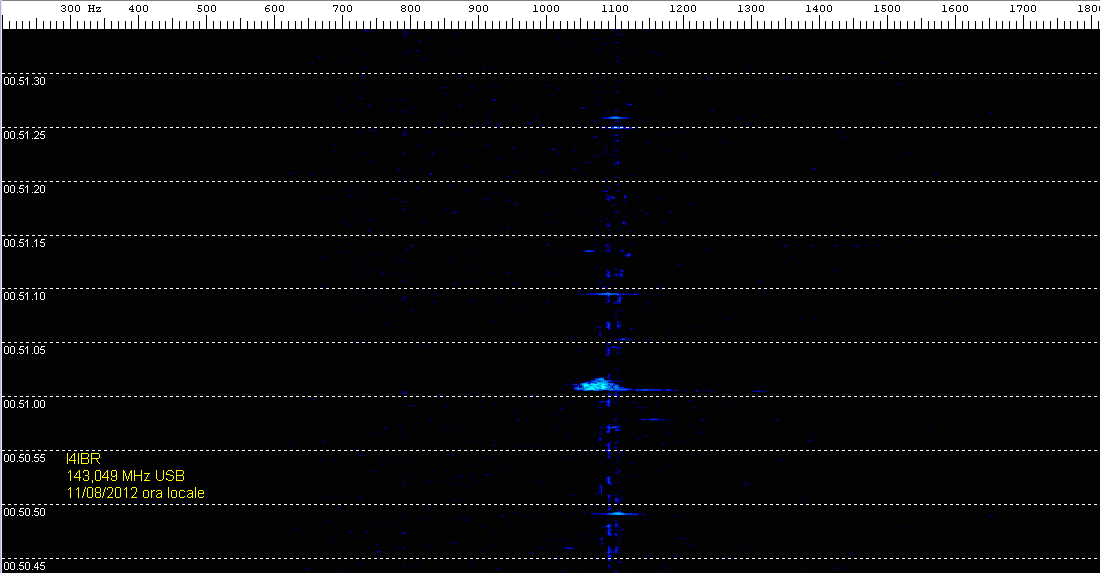This screenshot has height=573, width=1100.
Task: Select the 00.51.15 time marker
Action: click(25, 243)
